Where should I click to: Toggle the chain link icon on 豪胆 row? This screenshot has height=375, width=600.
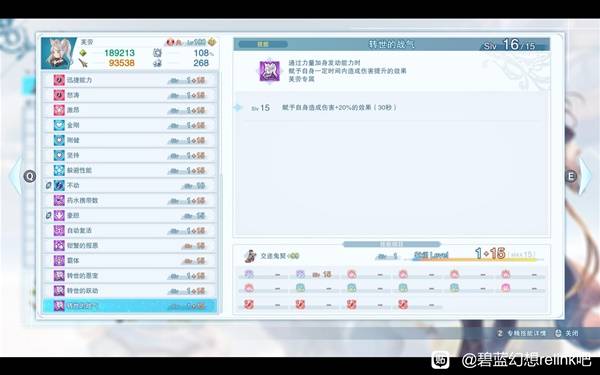[x=49, y=215]
